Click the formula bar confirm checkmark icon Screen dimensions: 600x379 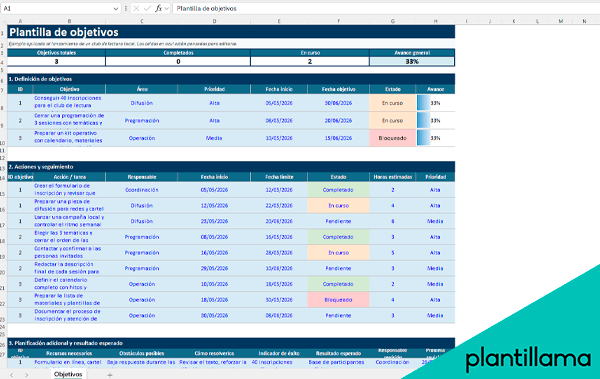point(147,8)
